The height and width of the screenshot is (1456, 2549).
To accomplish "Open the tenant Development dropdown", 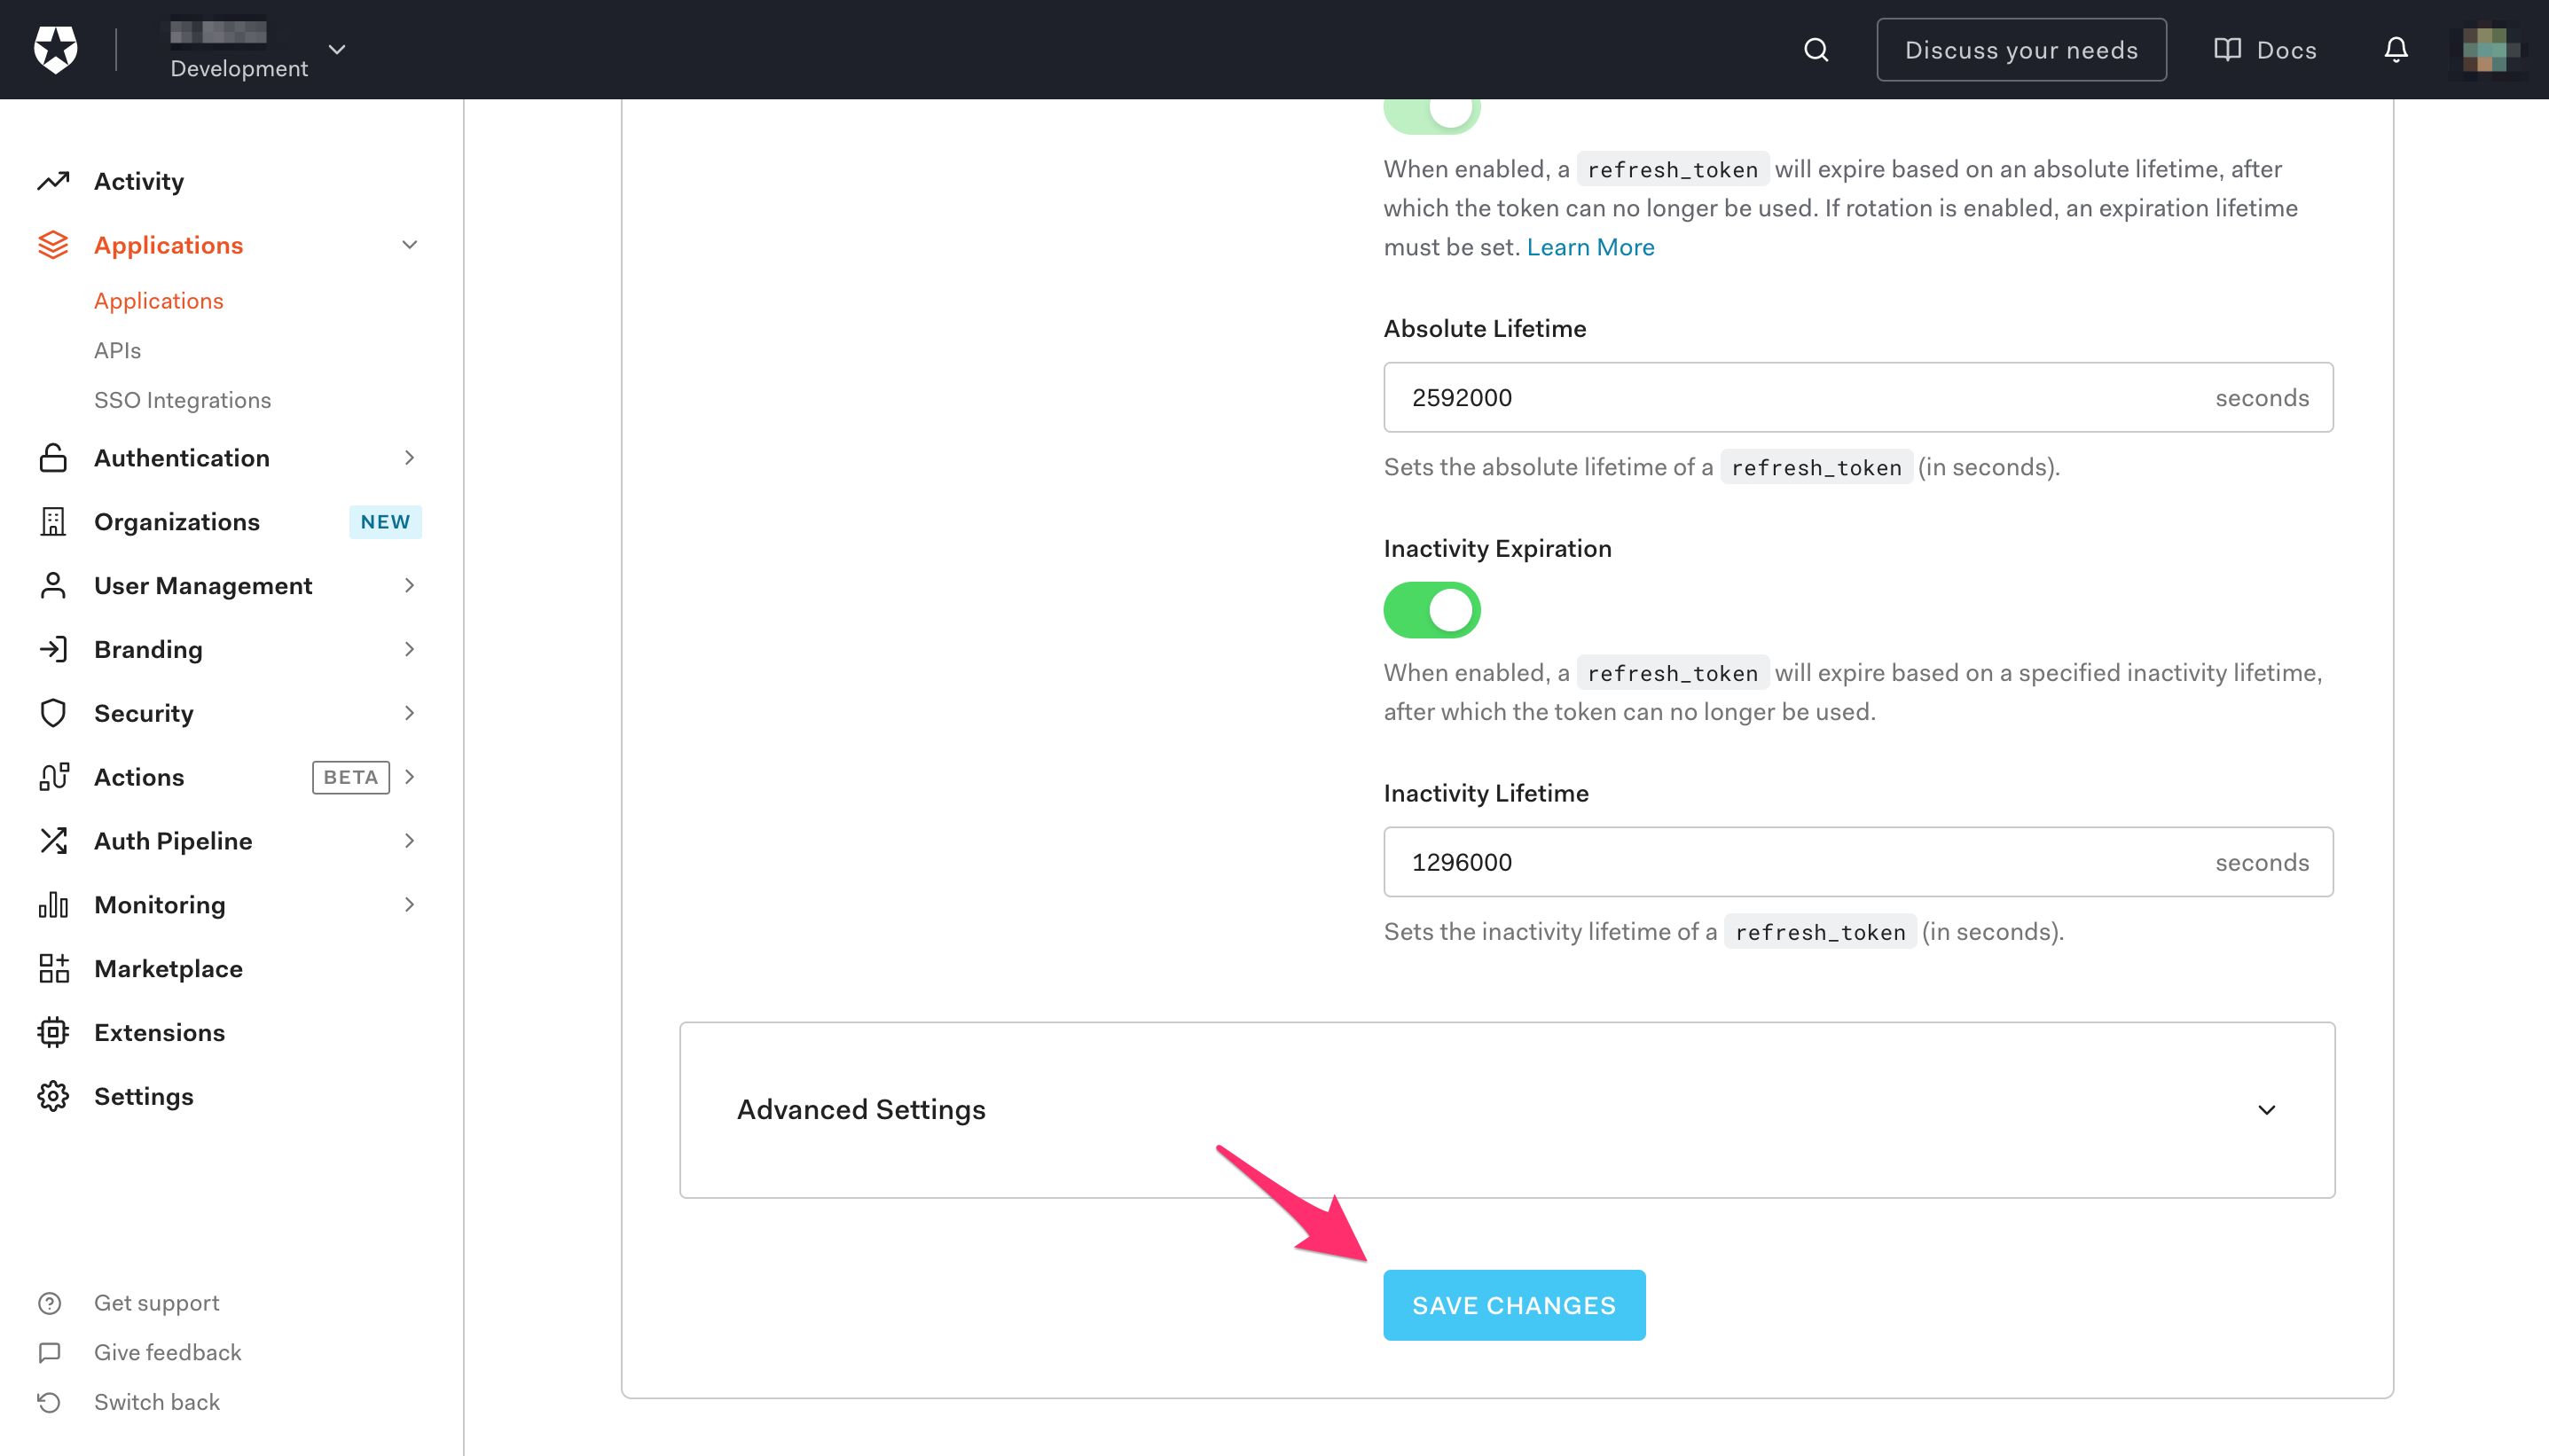I will click(x=337, y=49).
